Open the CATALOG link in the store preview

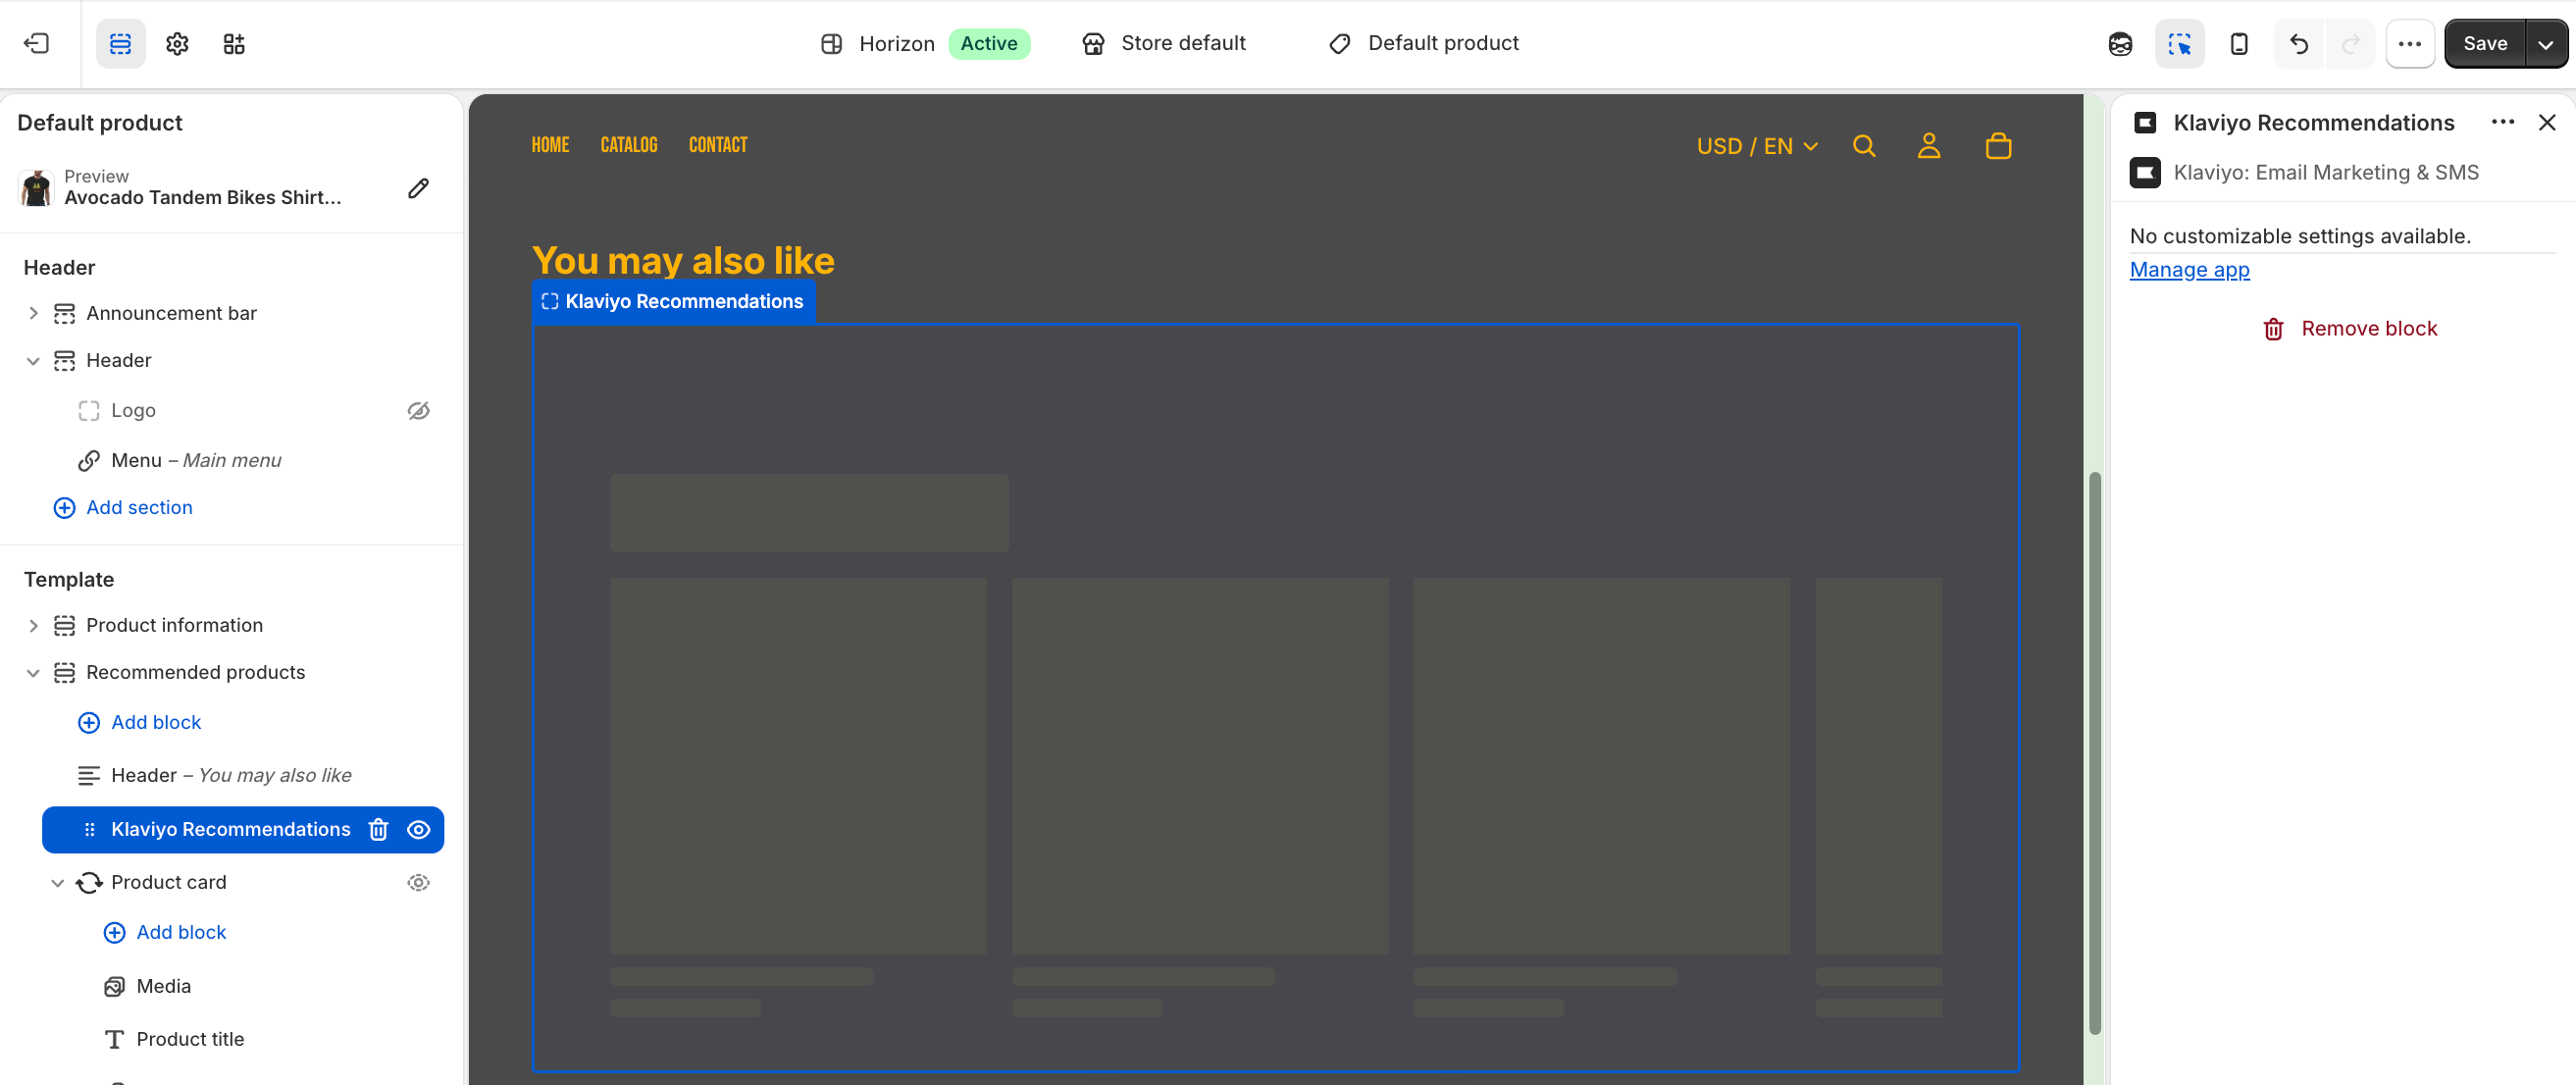click(629, 145)
